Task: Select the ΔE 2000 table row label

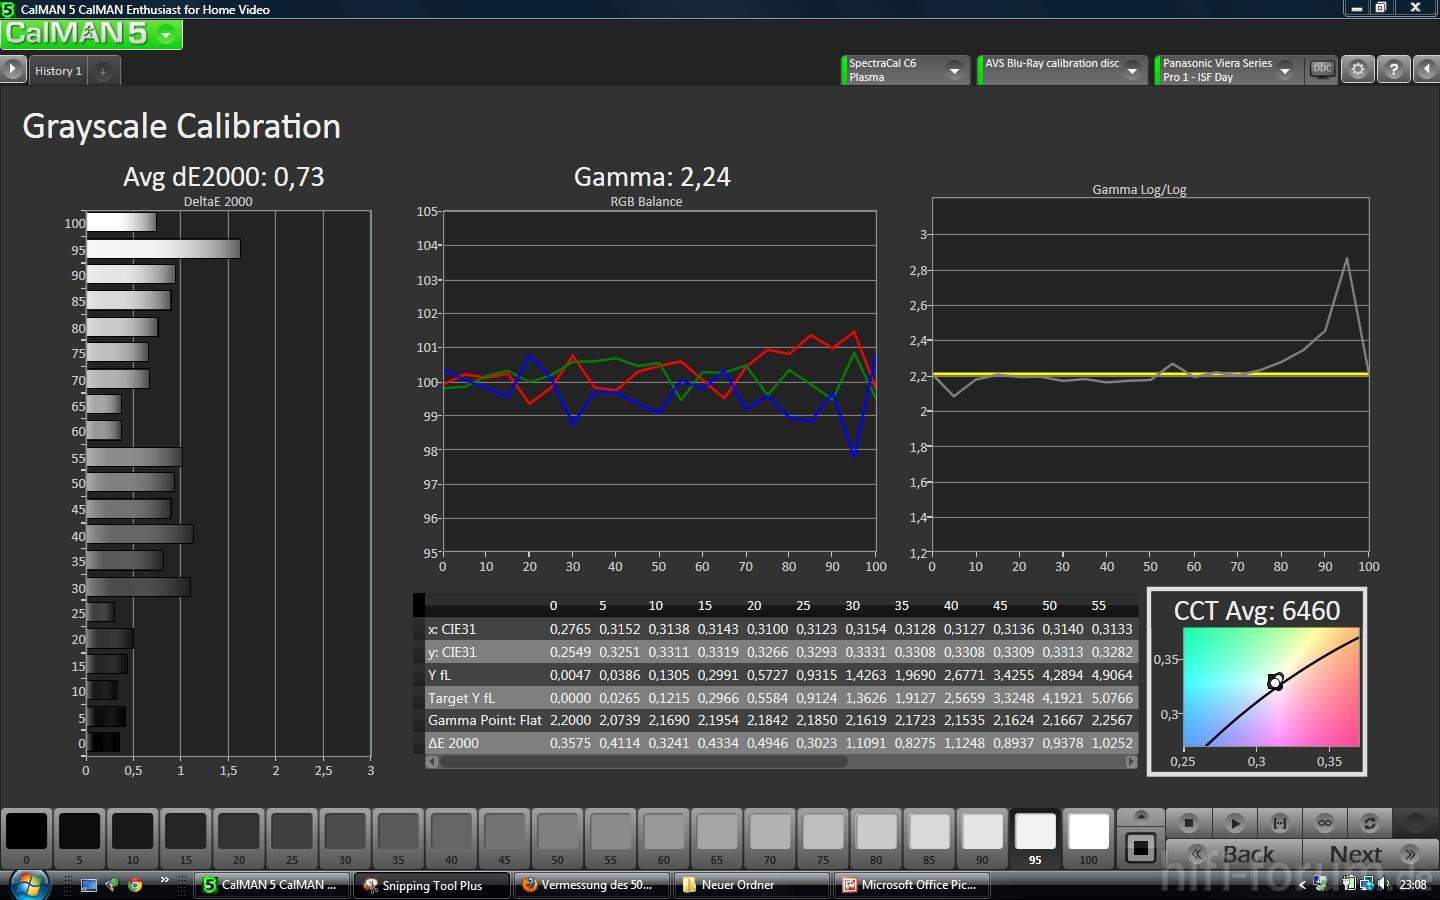Action: point(453,743)
